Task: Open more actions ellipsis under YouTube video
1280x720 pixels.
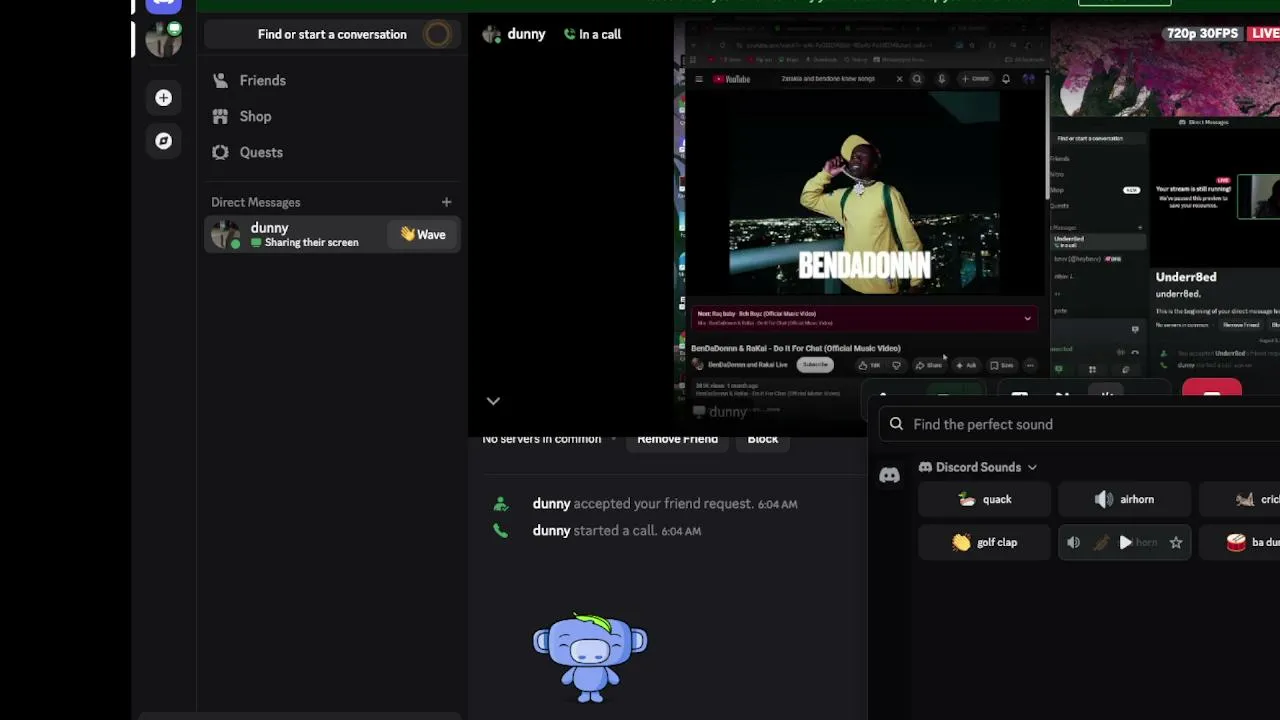Action: point(1030,365)
